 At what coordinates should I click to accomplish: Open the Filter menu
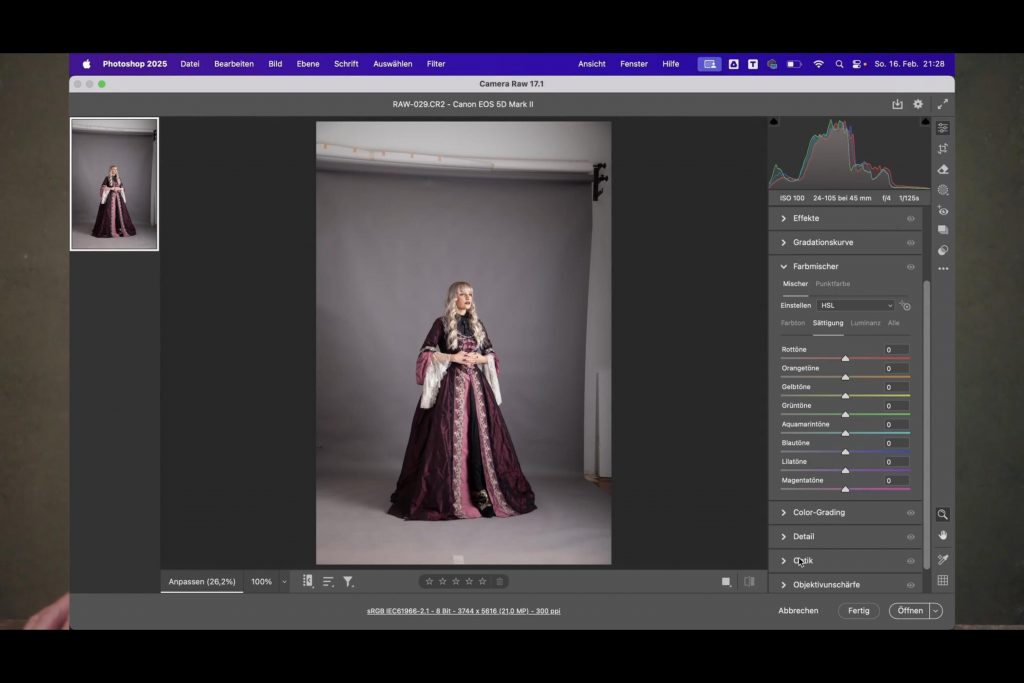click(436, 64)
